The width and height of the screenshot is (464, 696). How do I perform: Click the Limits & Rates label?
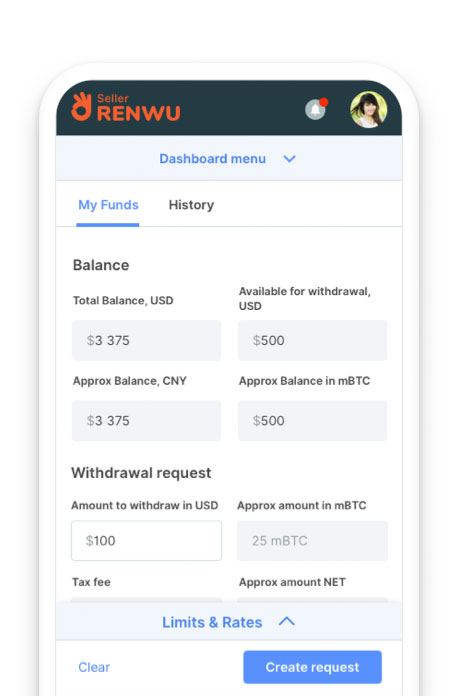pos(212,622)
